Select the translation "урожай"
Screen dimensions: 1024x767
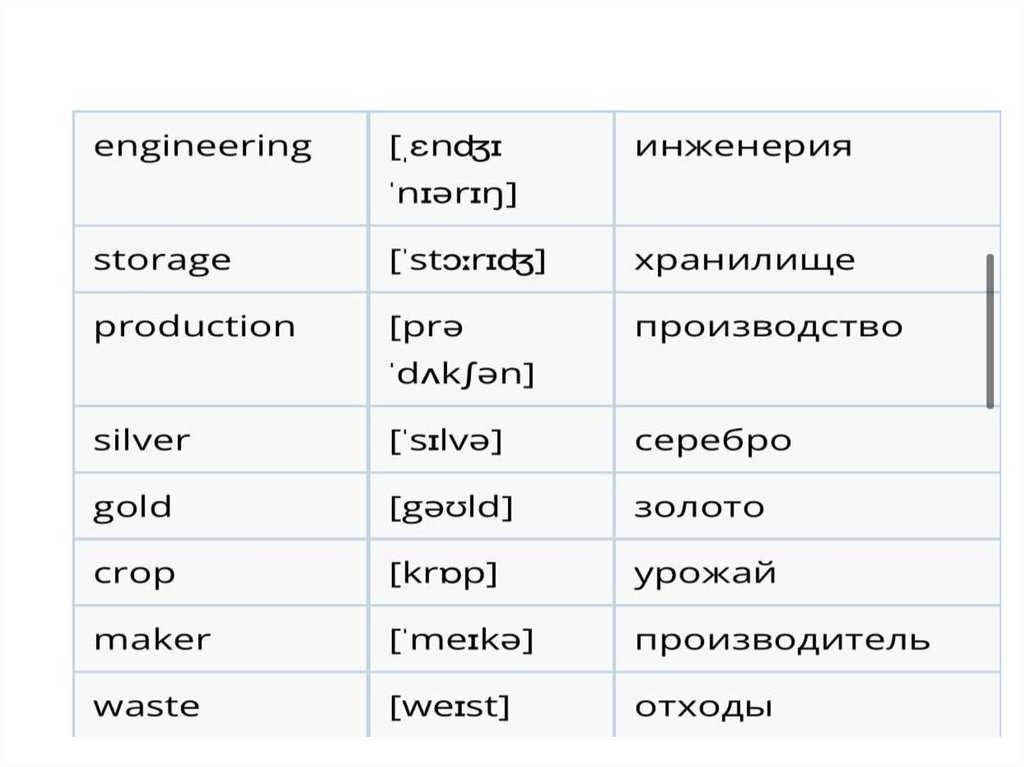704,574
